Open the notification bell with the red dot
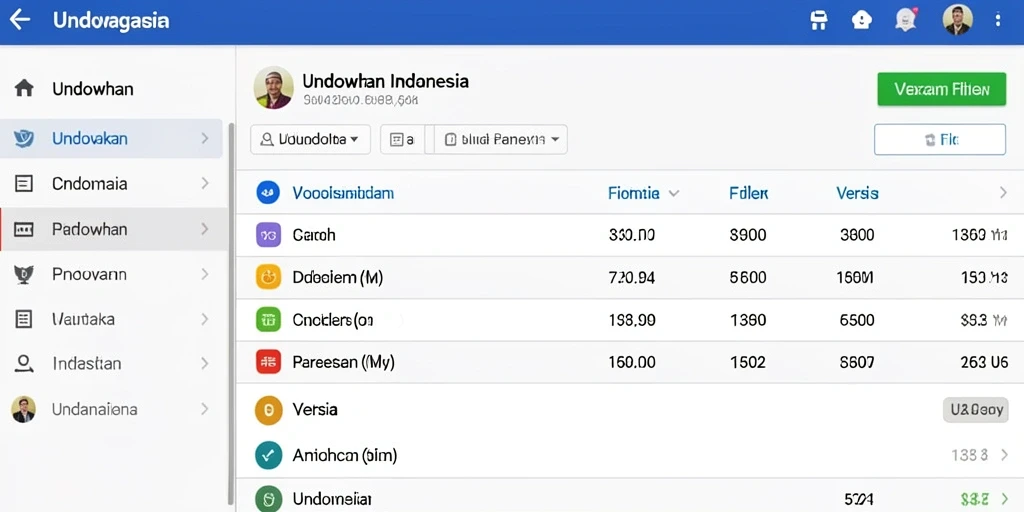 pyautogui.click(x=904, y=20)
